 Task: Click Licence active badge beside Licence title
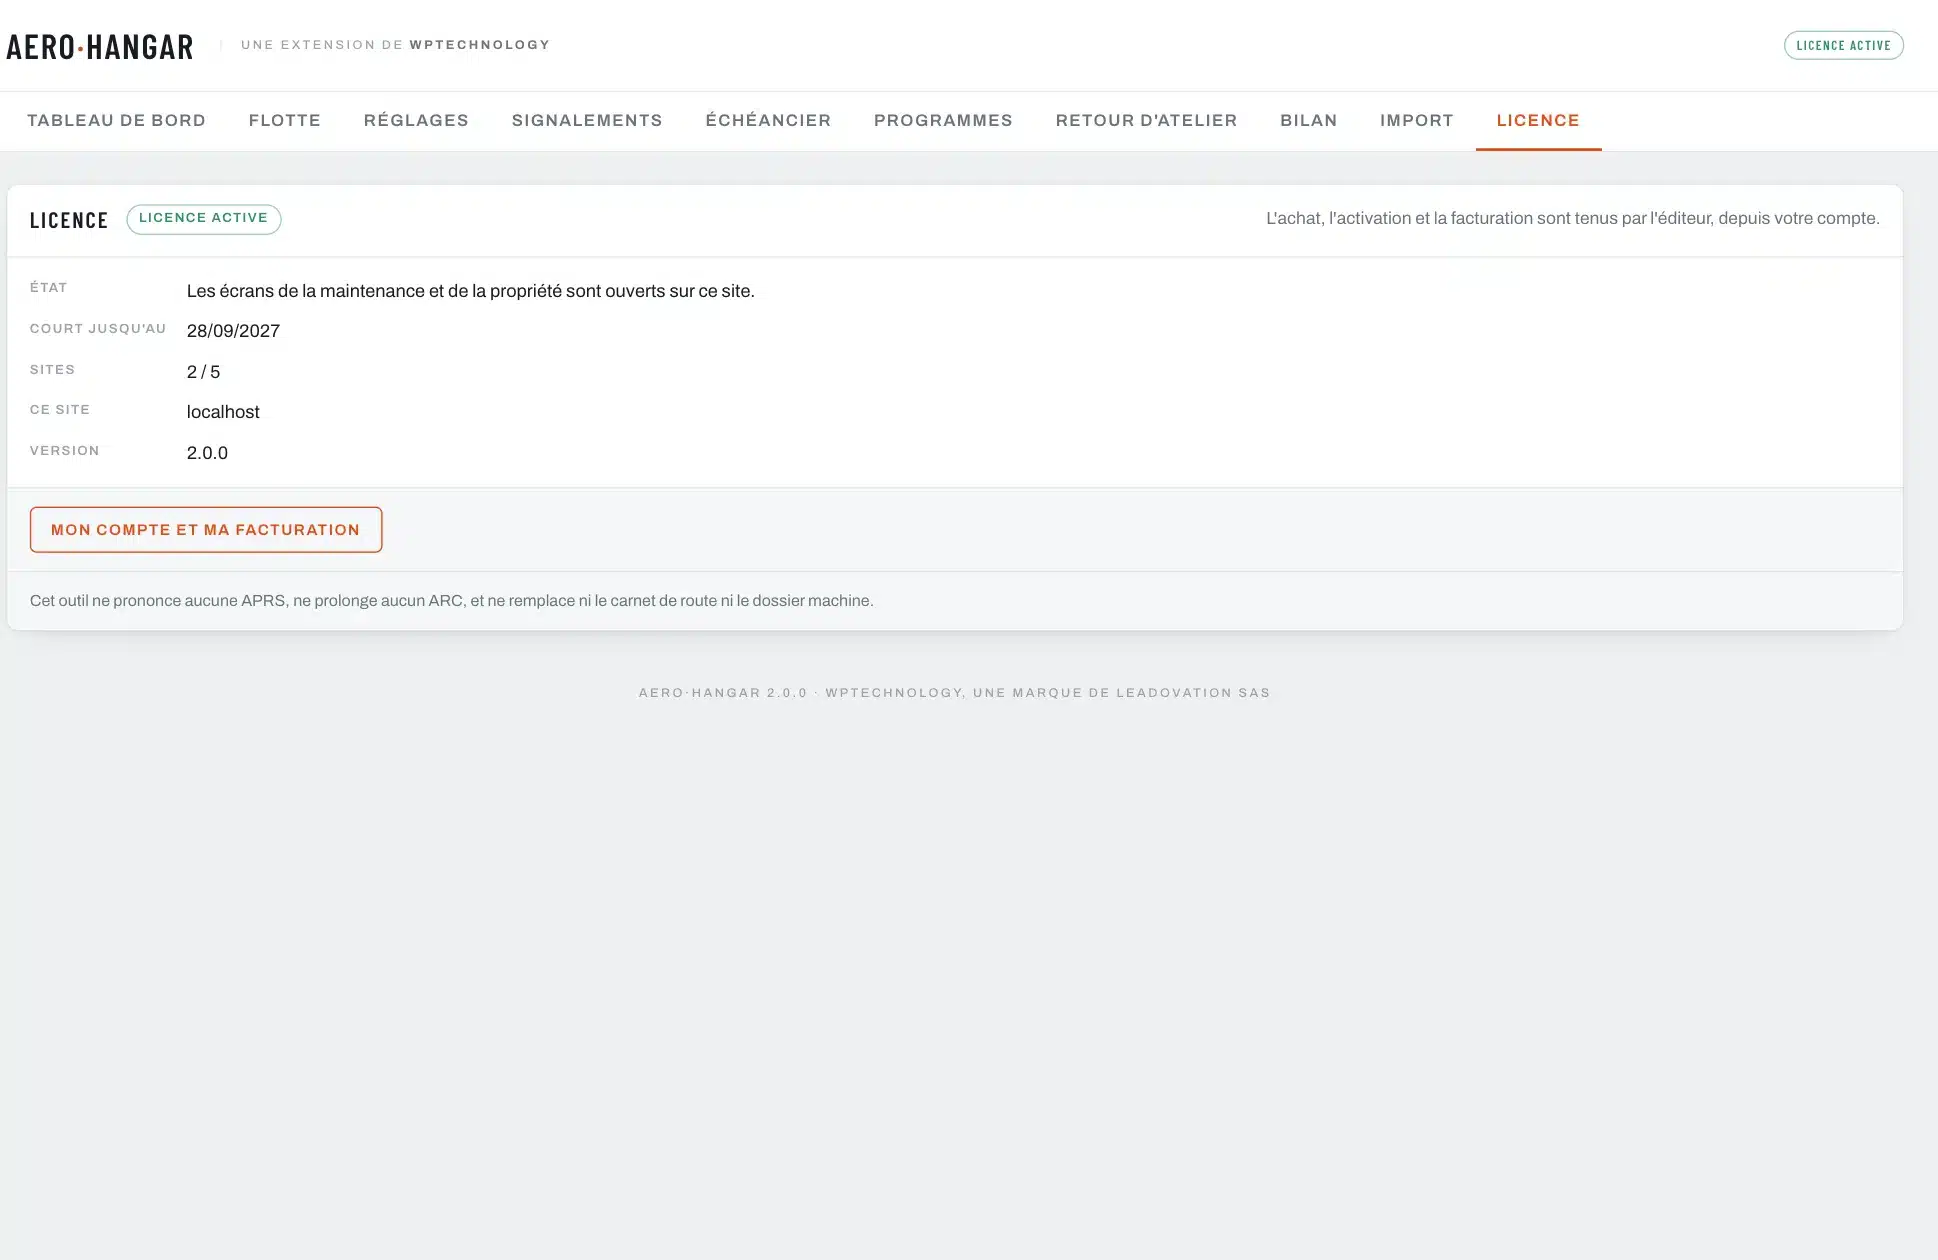204,219
